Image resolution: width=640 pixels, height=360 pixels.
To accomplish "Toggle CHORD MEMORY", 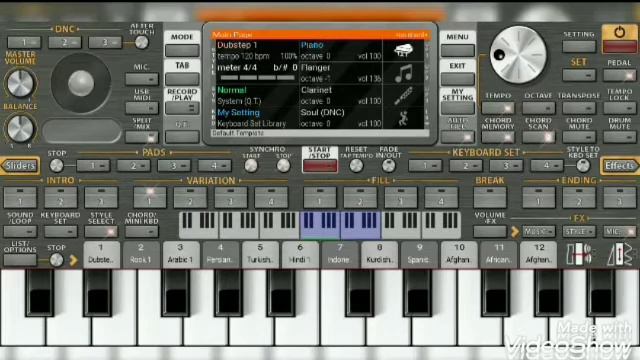I will click(x=498, y=137).
